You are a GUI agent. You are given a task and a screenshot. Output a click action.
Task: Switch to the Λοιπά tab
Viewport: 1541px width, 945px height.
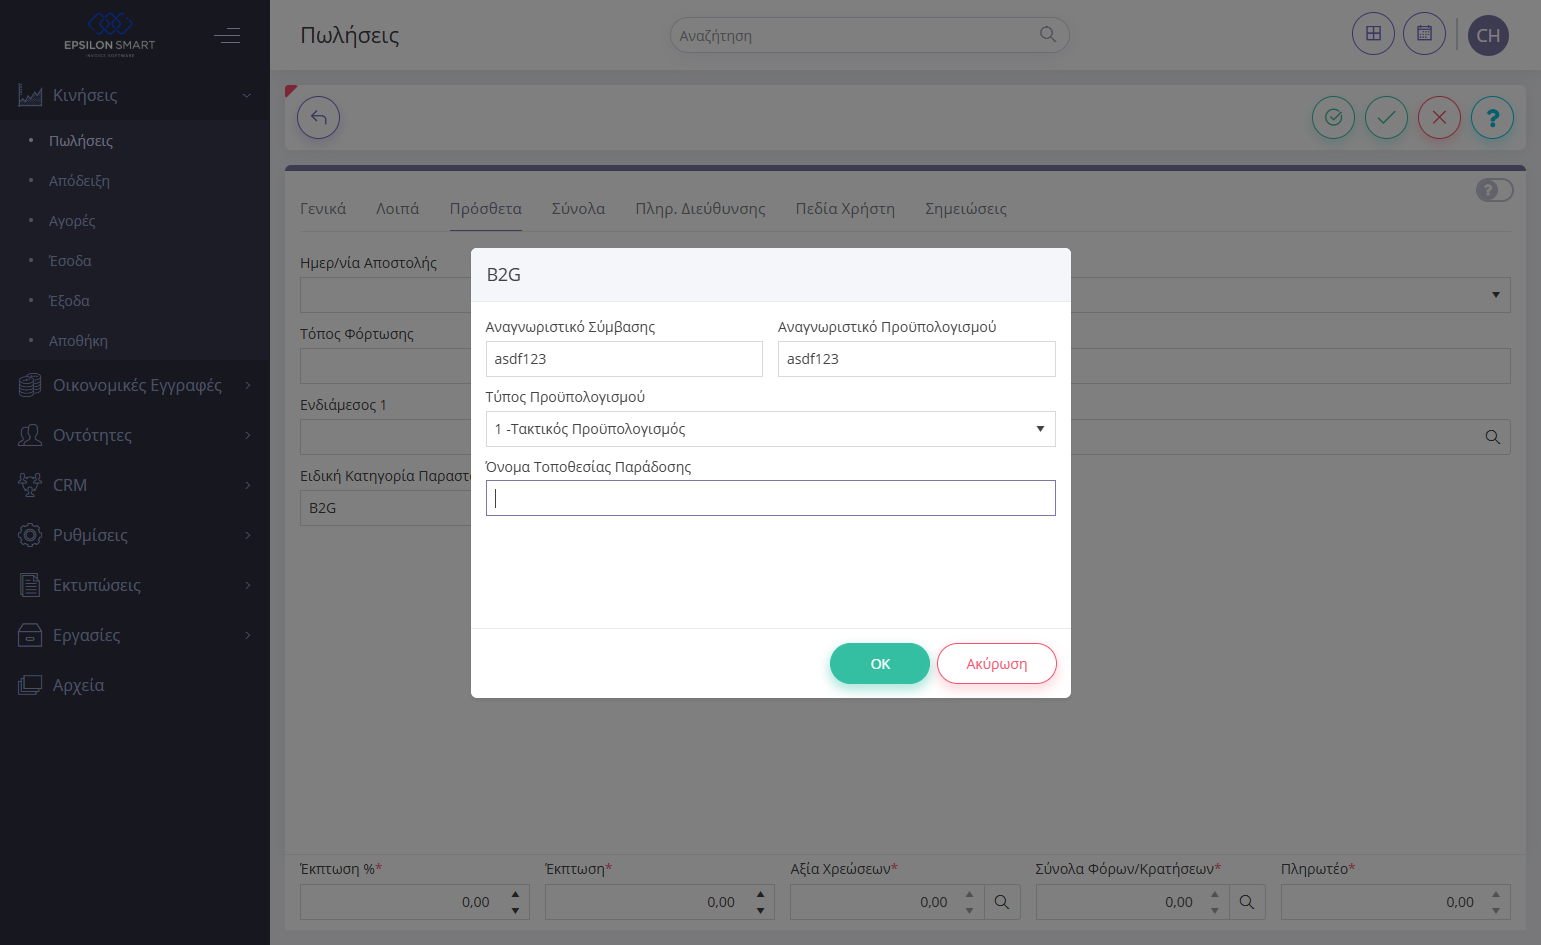tap(397, 209)
